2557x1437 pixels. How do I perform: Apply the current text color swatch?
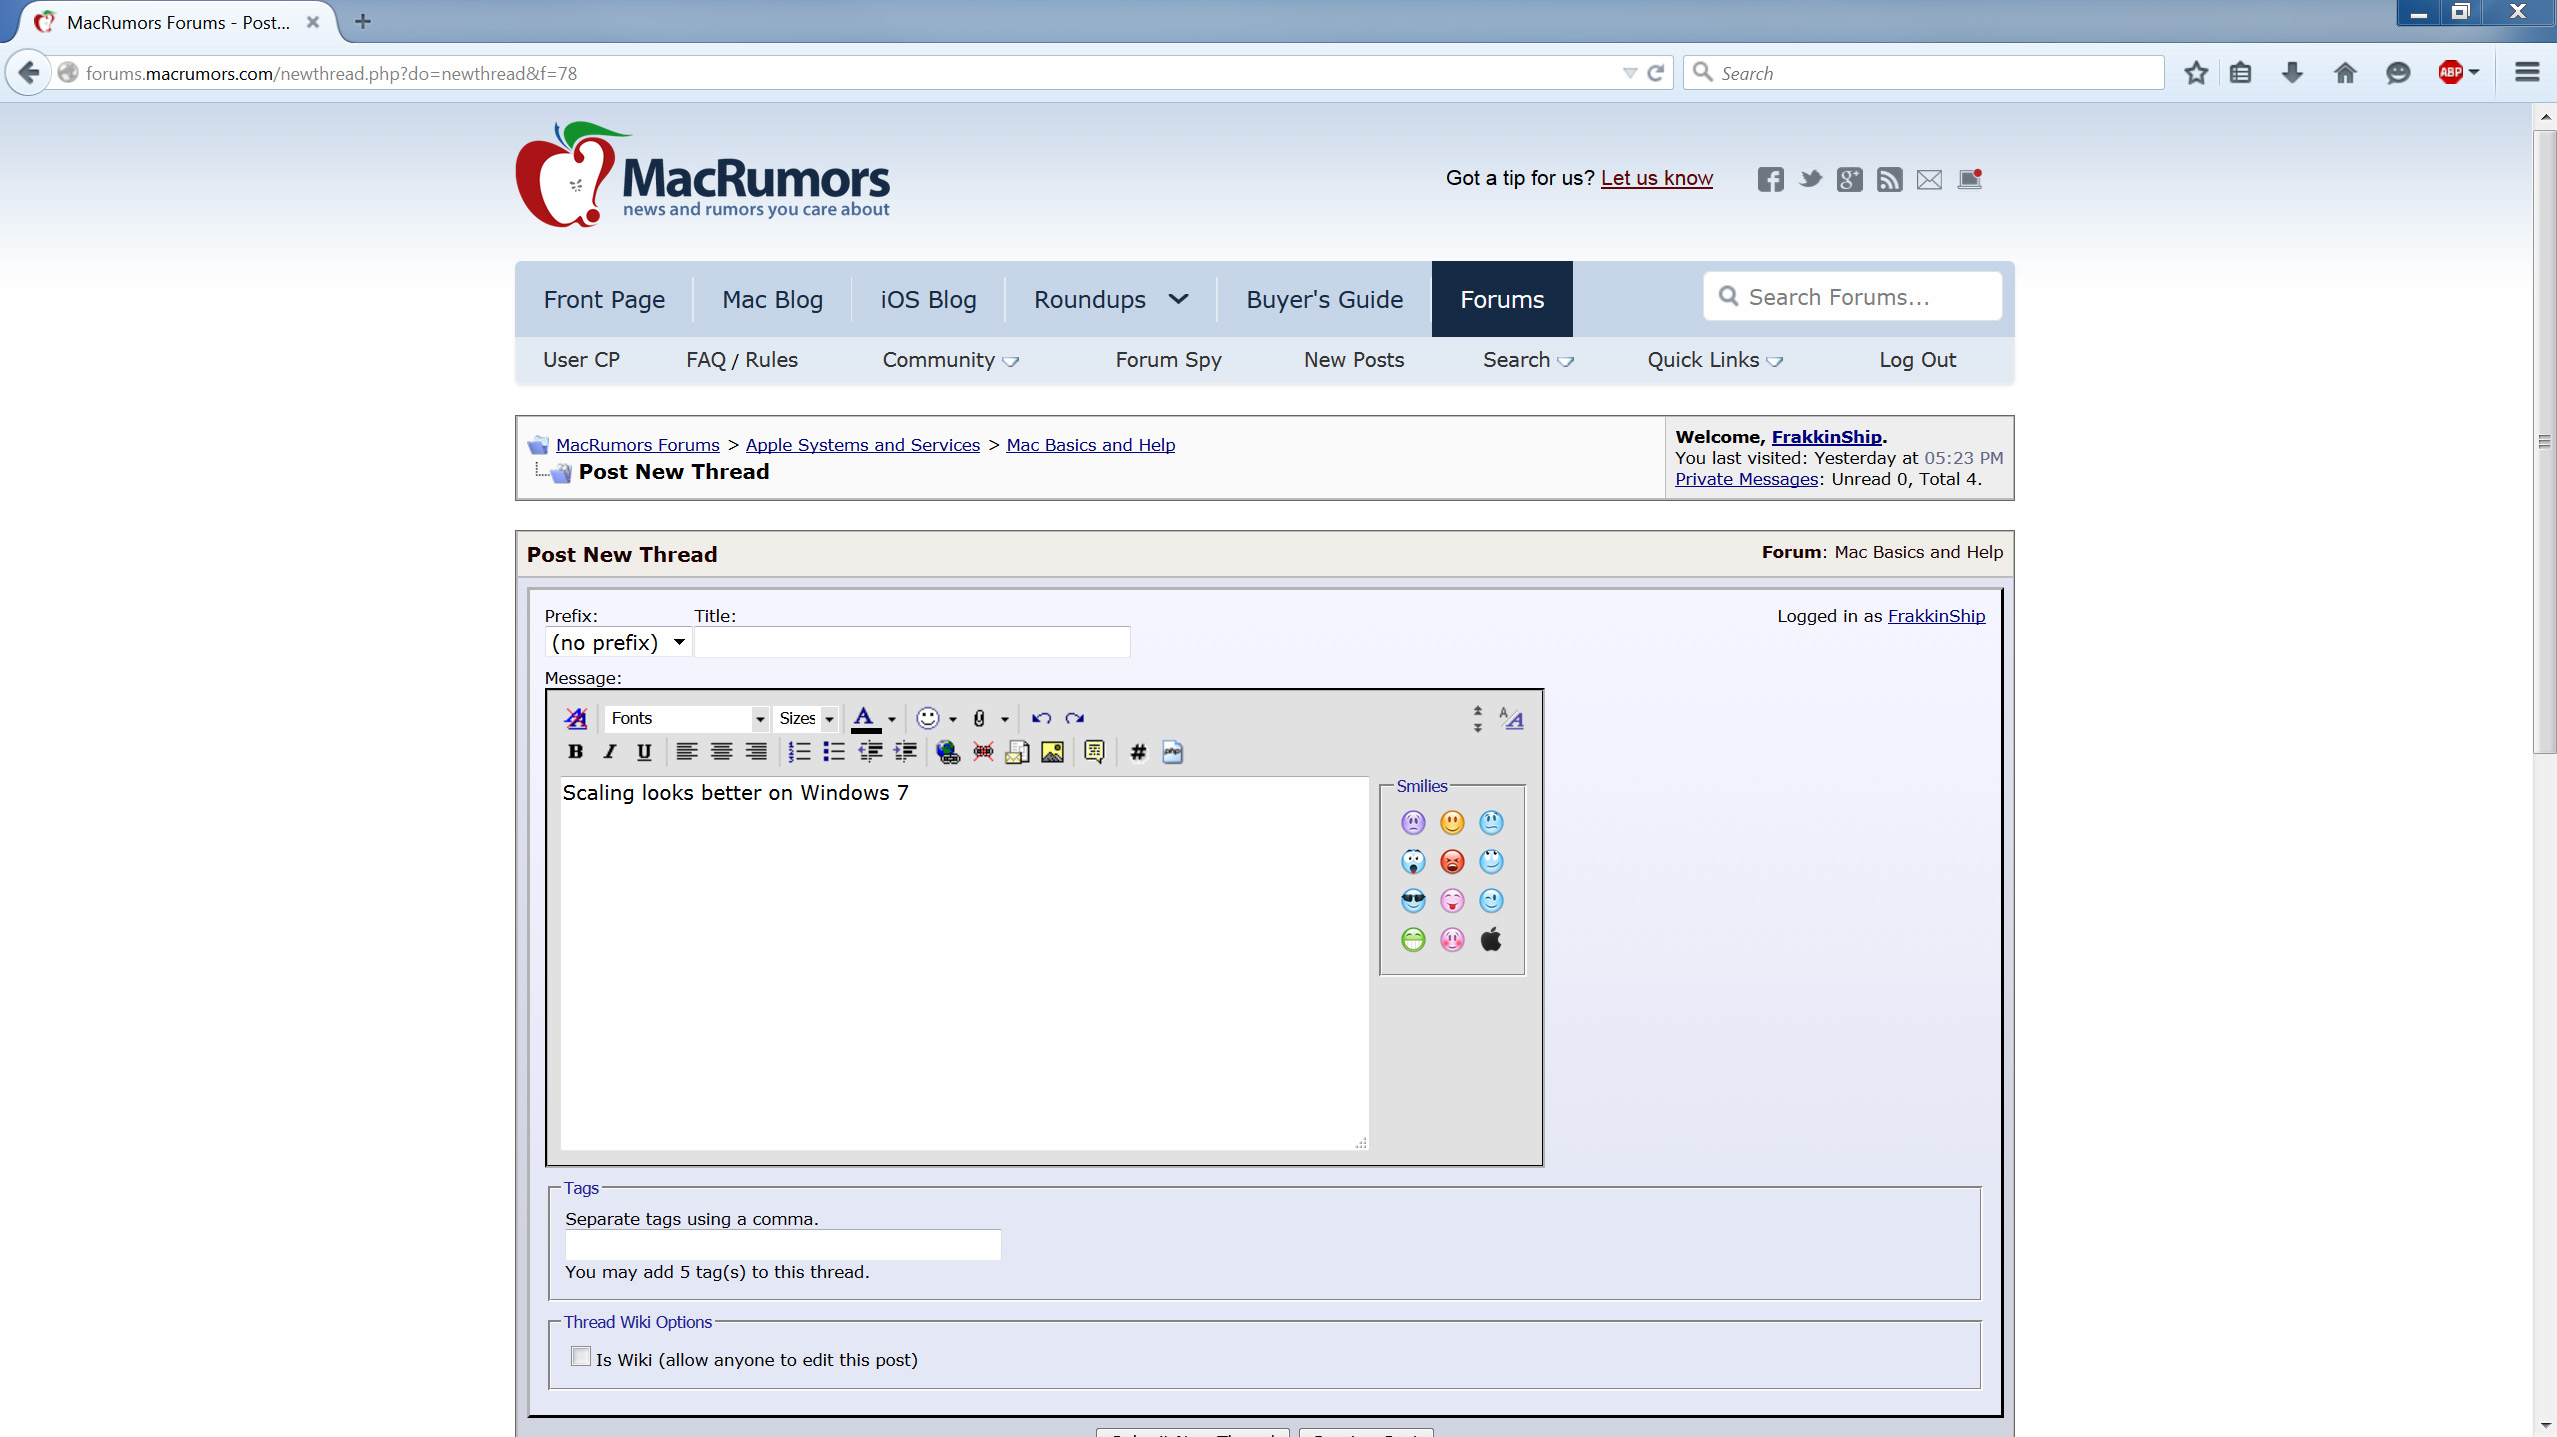[865, 718]
